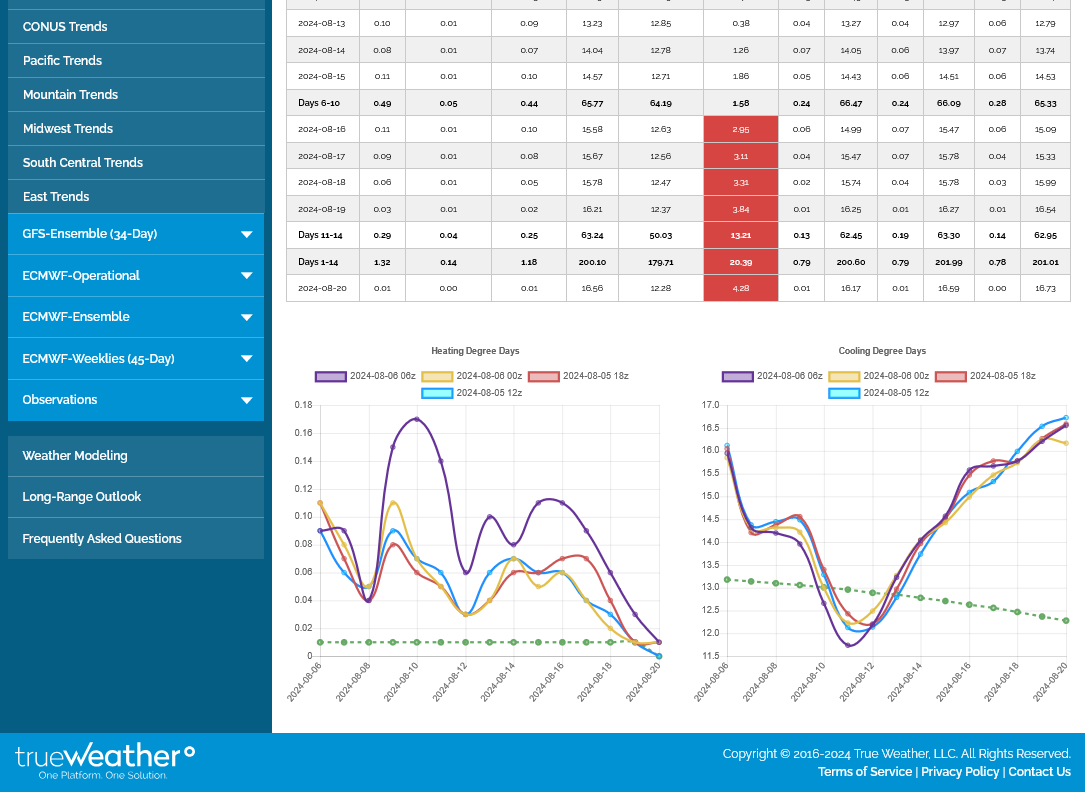The width and height of the screenshot is (1085, 792).
Task: Expand the GFS-Ensemble (34-Day) menu
Action: 136,234
